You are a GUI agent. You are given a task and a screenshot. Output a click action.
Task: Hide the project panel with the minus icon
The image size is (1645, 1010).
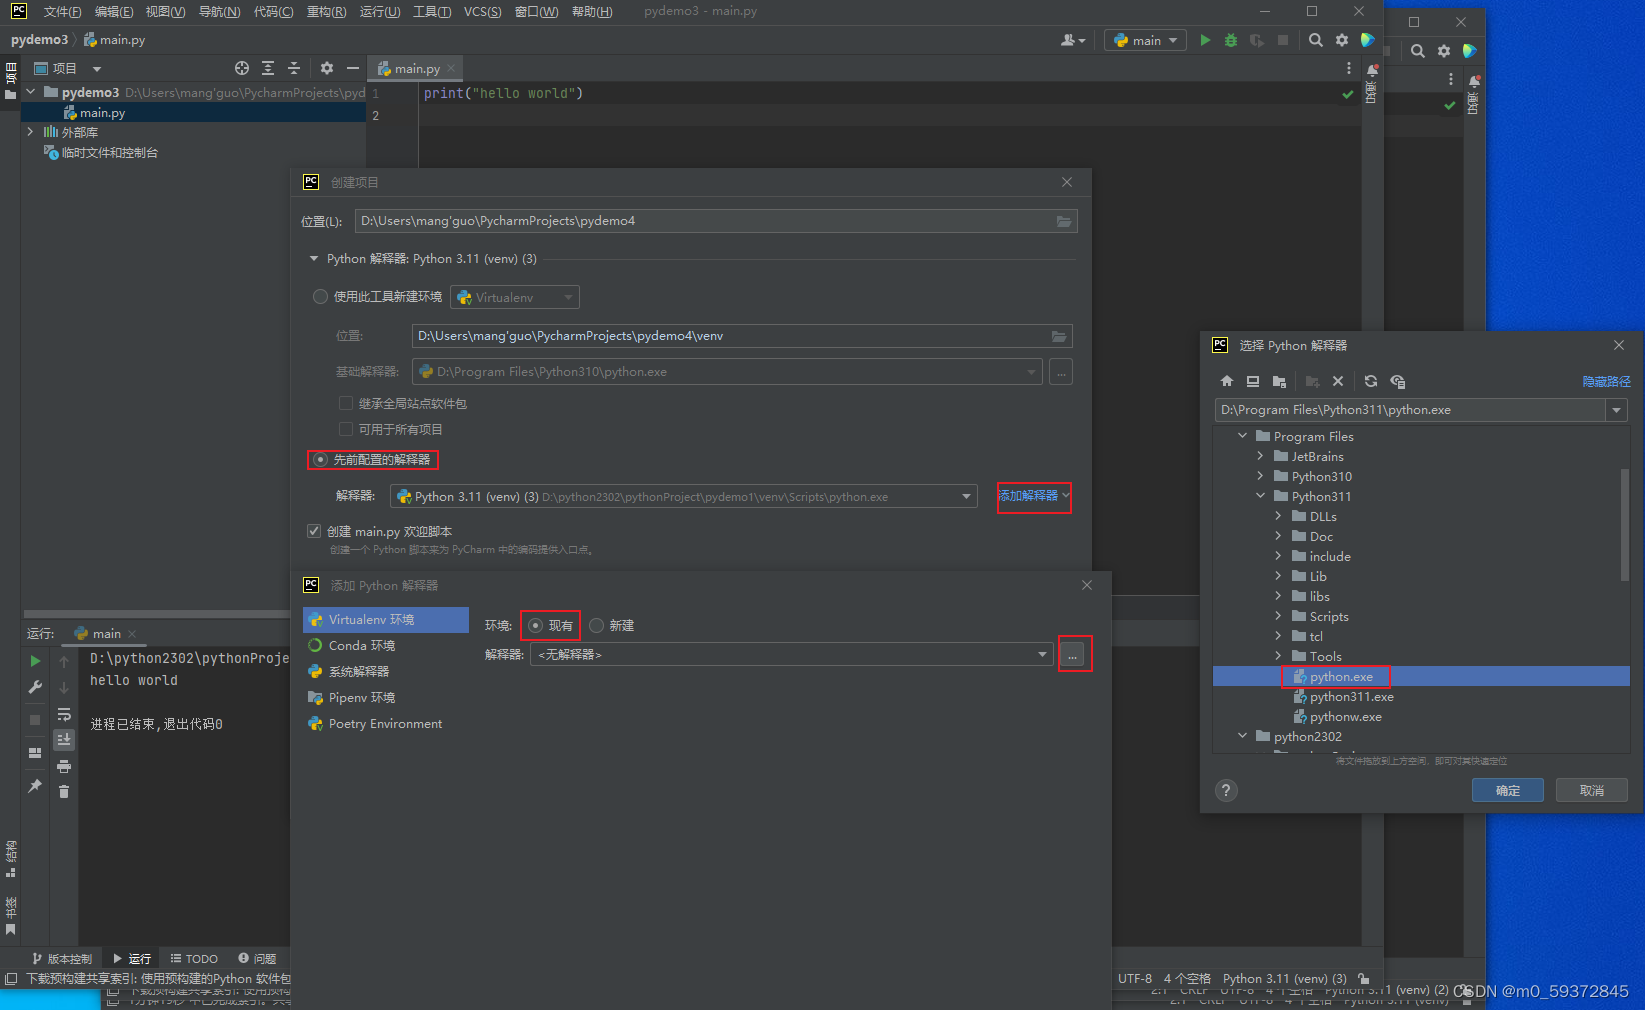click(352, 68)
